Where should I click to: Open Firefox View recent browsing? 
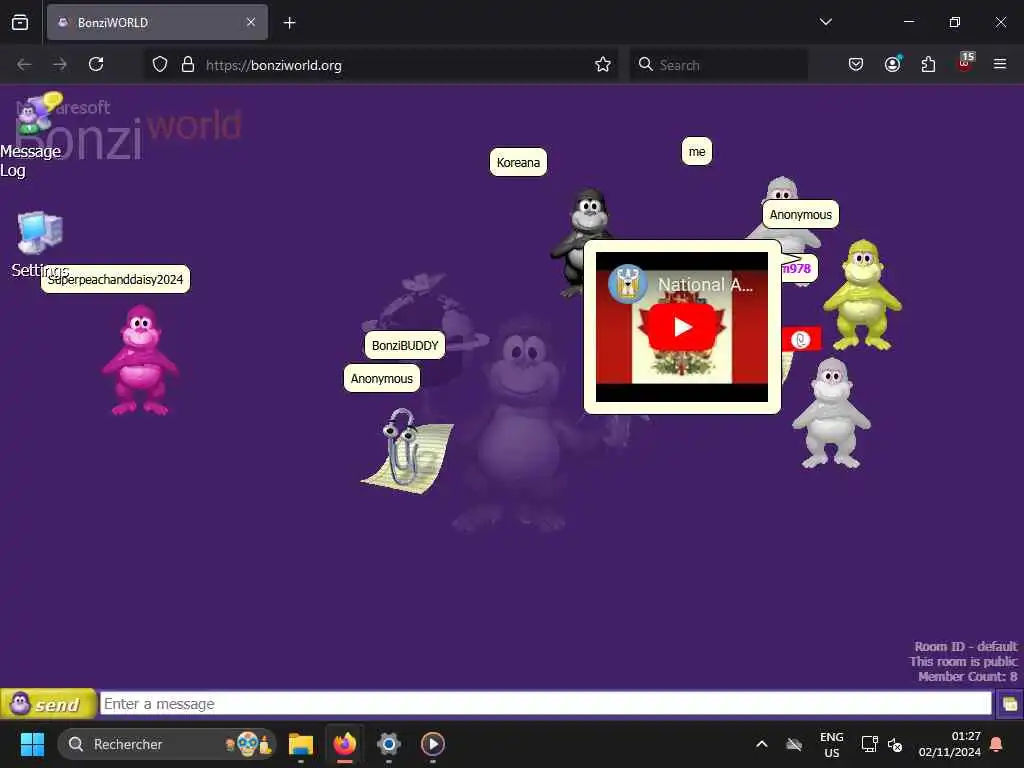pos(20,22)
